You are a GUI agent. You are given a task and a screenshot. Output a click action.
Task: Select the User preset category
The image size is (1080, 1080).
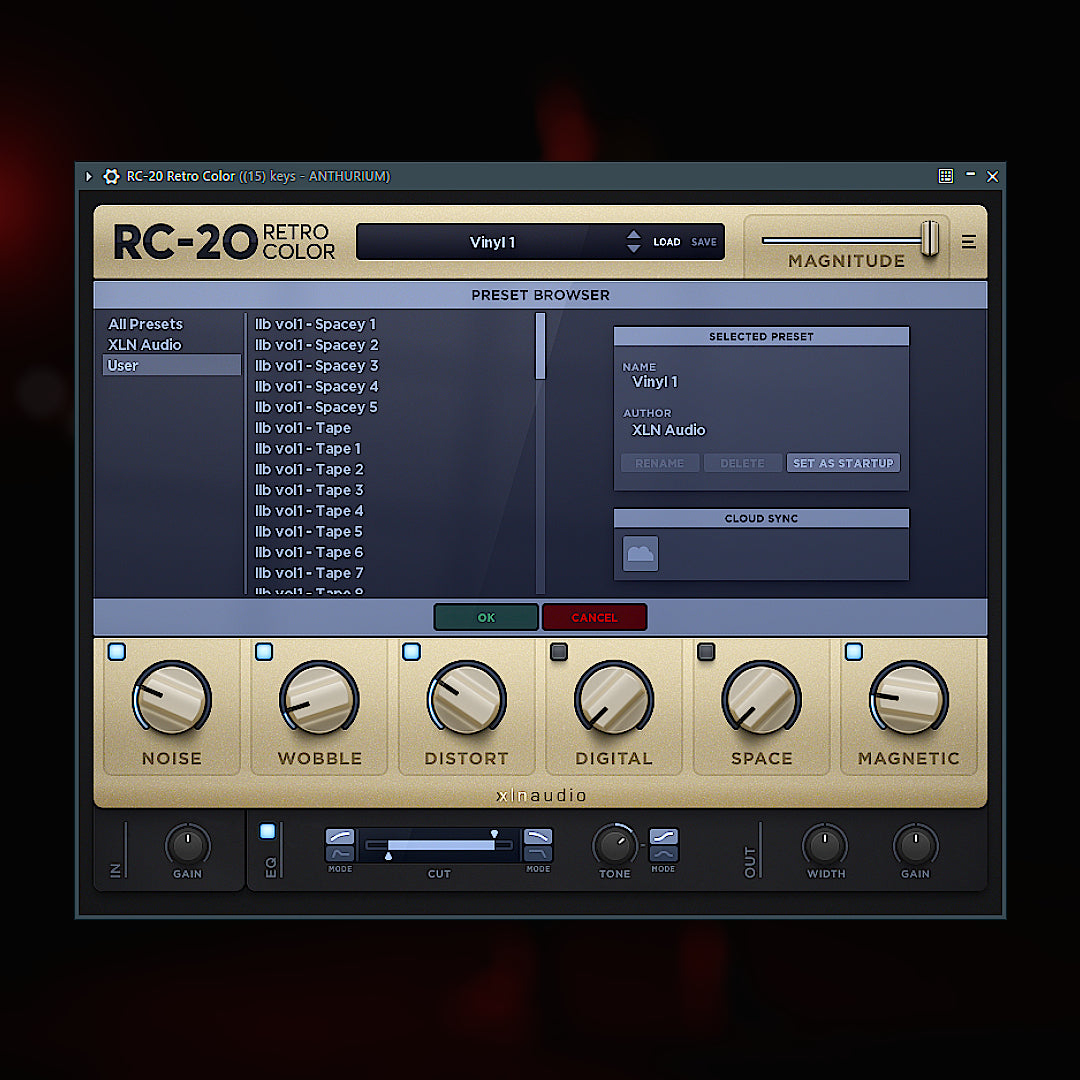(172, 365)
